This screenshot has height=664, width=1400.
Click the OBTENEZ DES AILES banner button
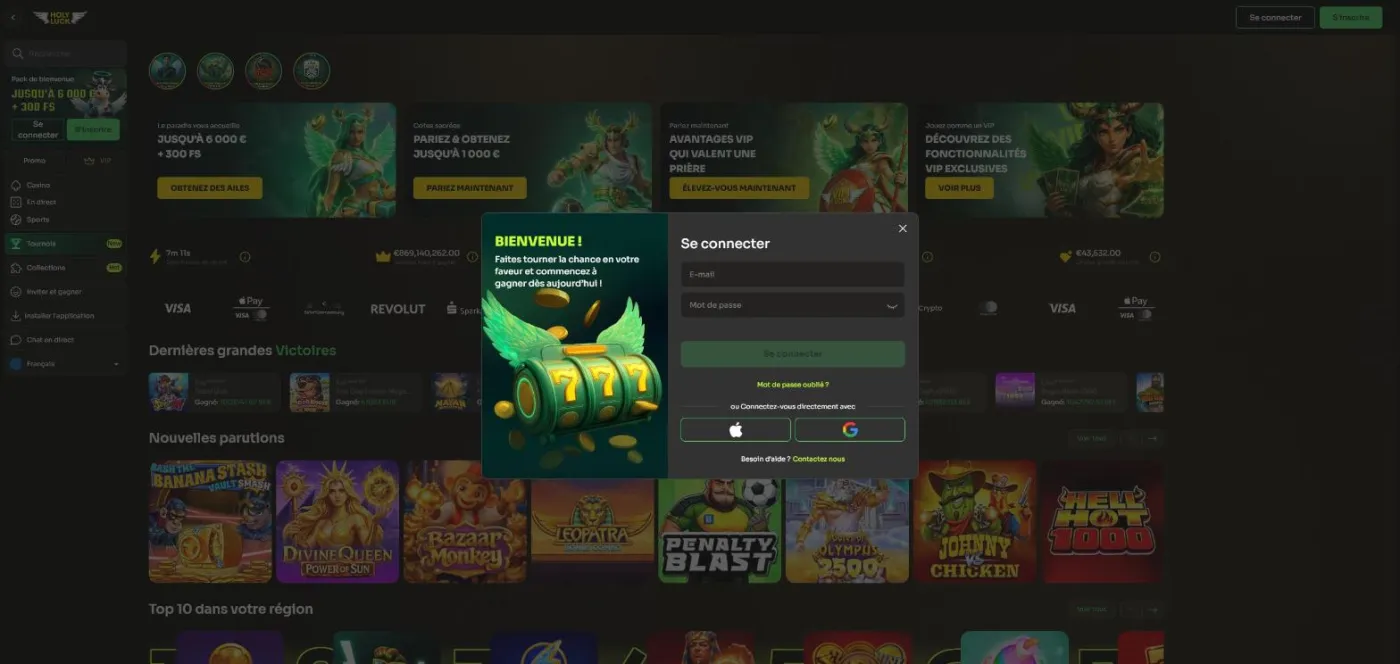pyautogui.click(x=210, y=188)
